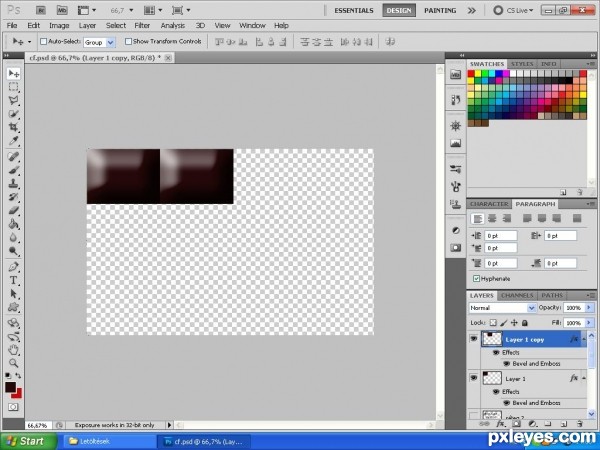This screenshot has height=450, width=600.
Task: Select the Design workspace button
Action: [399, 10]
